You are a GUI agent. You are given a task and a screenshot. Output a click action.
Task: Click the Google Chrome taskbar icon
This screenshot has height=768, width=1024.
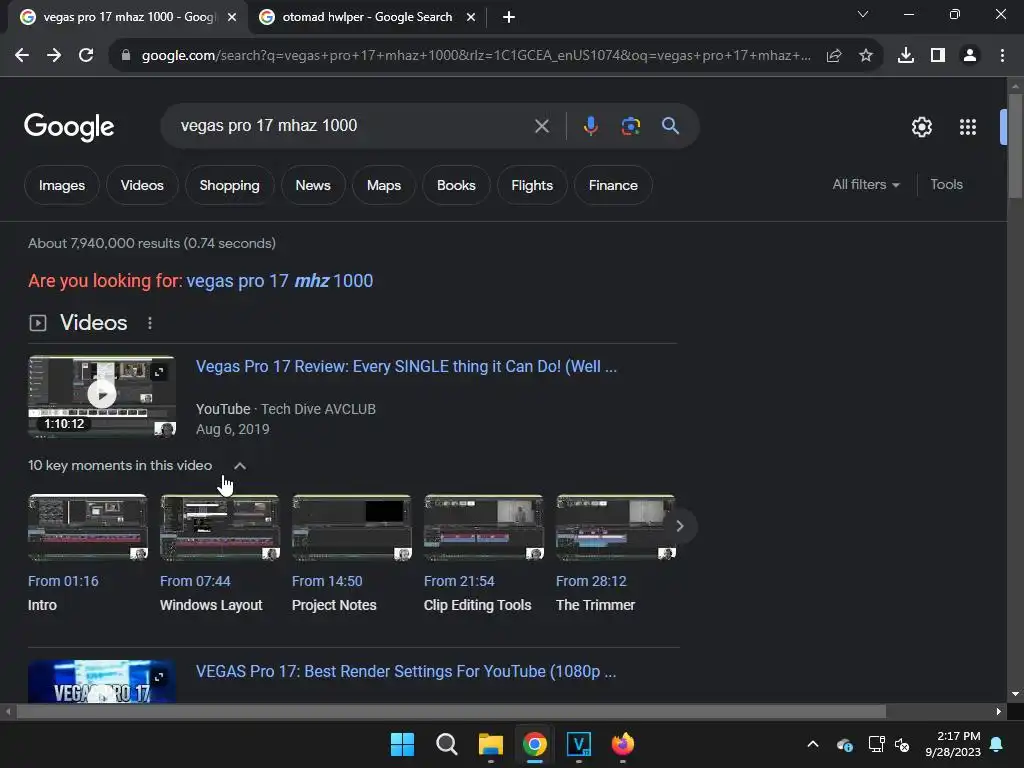point(534,744)
